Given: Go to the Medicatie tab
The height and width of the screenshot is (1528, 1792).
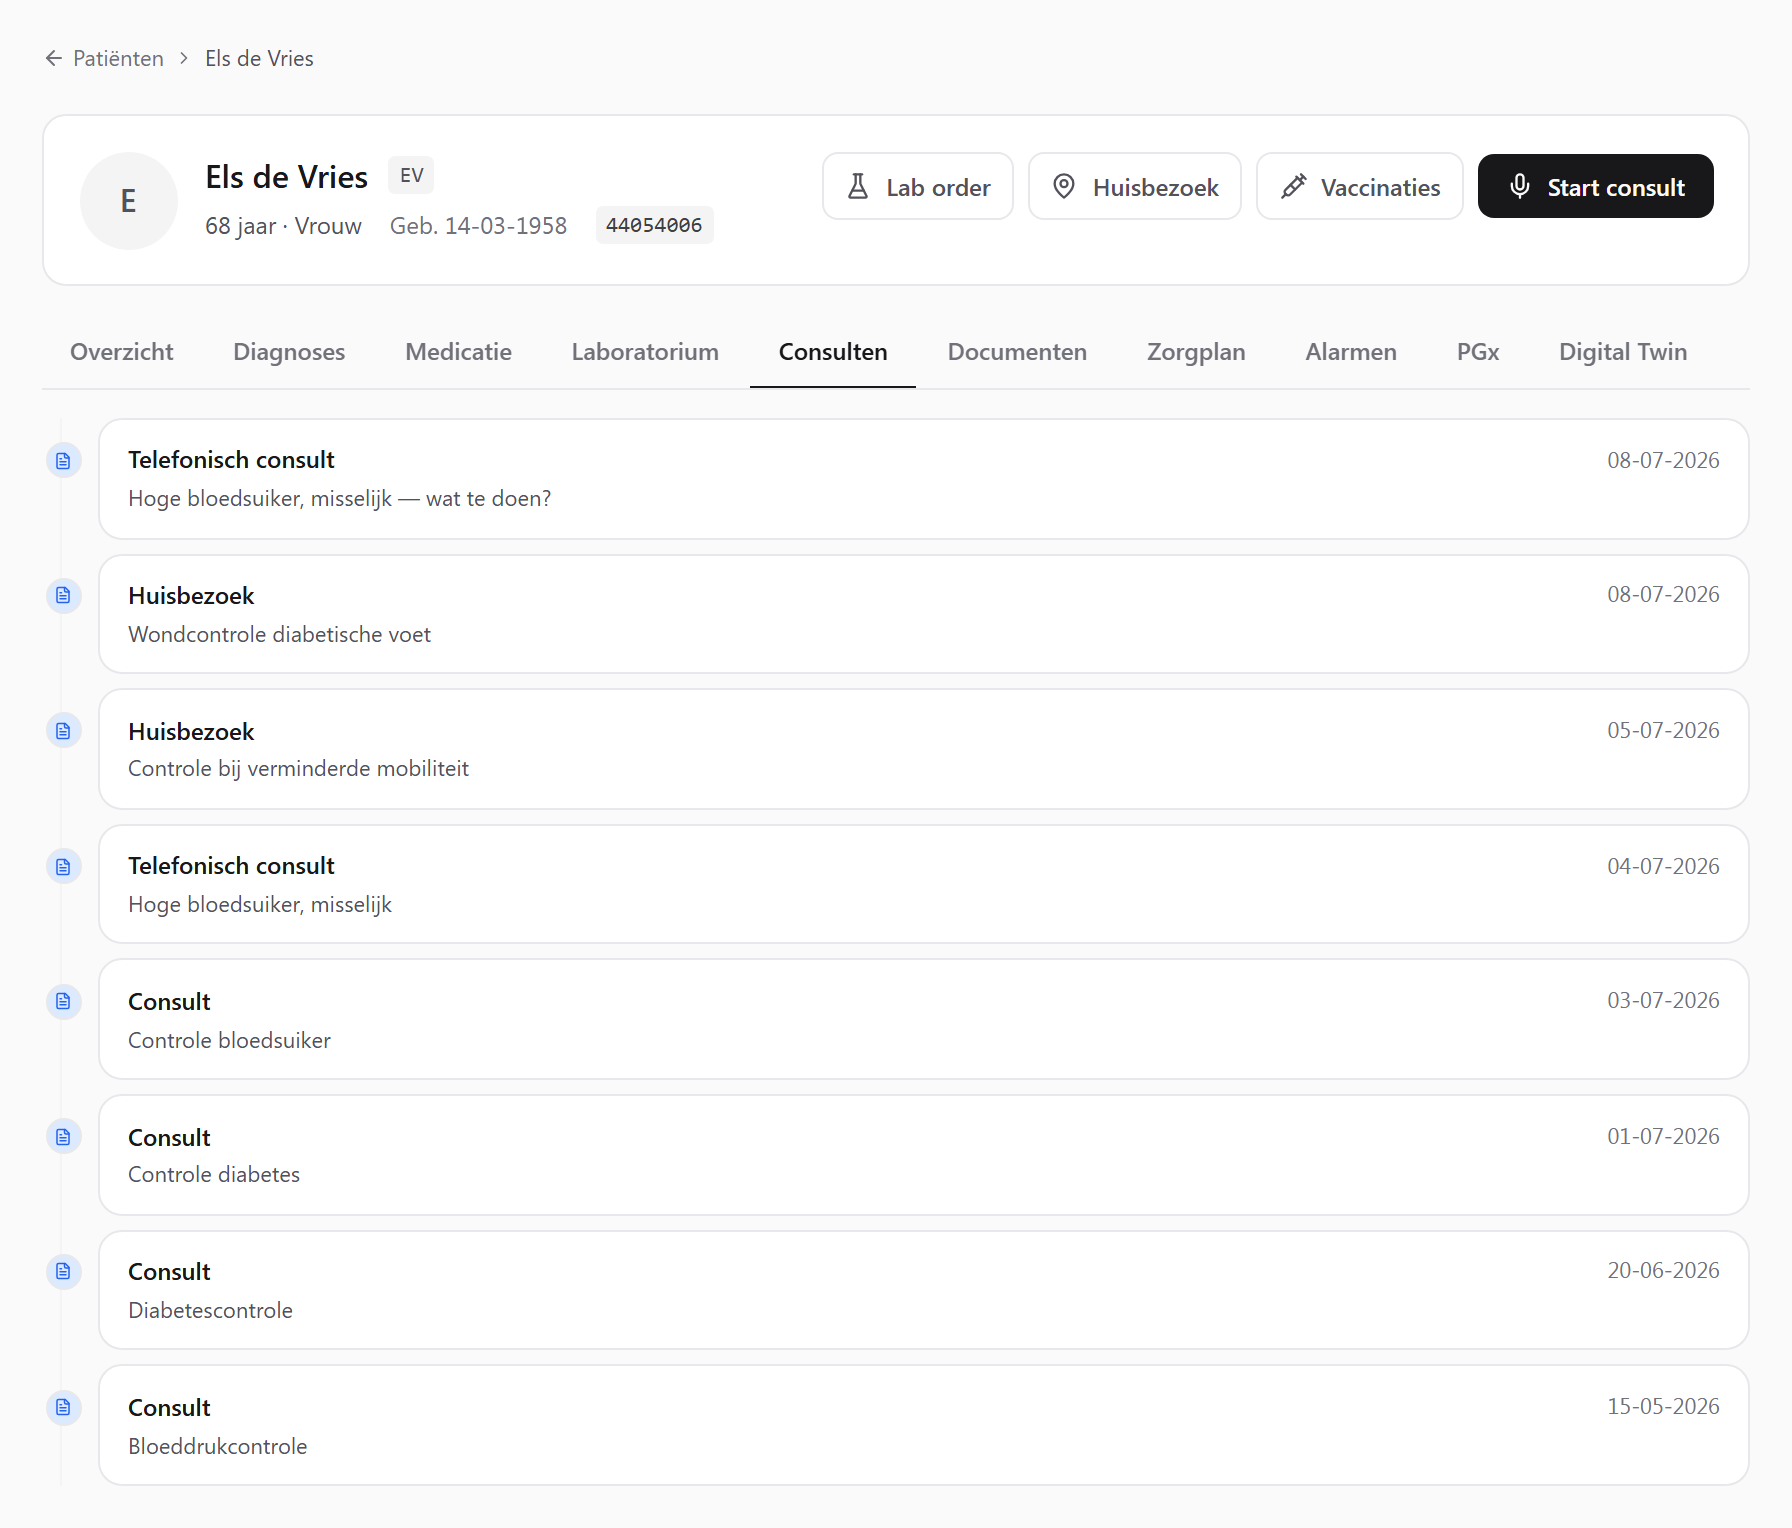Looking at the screenshot, I should tap(458, 352).
